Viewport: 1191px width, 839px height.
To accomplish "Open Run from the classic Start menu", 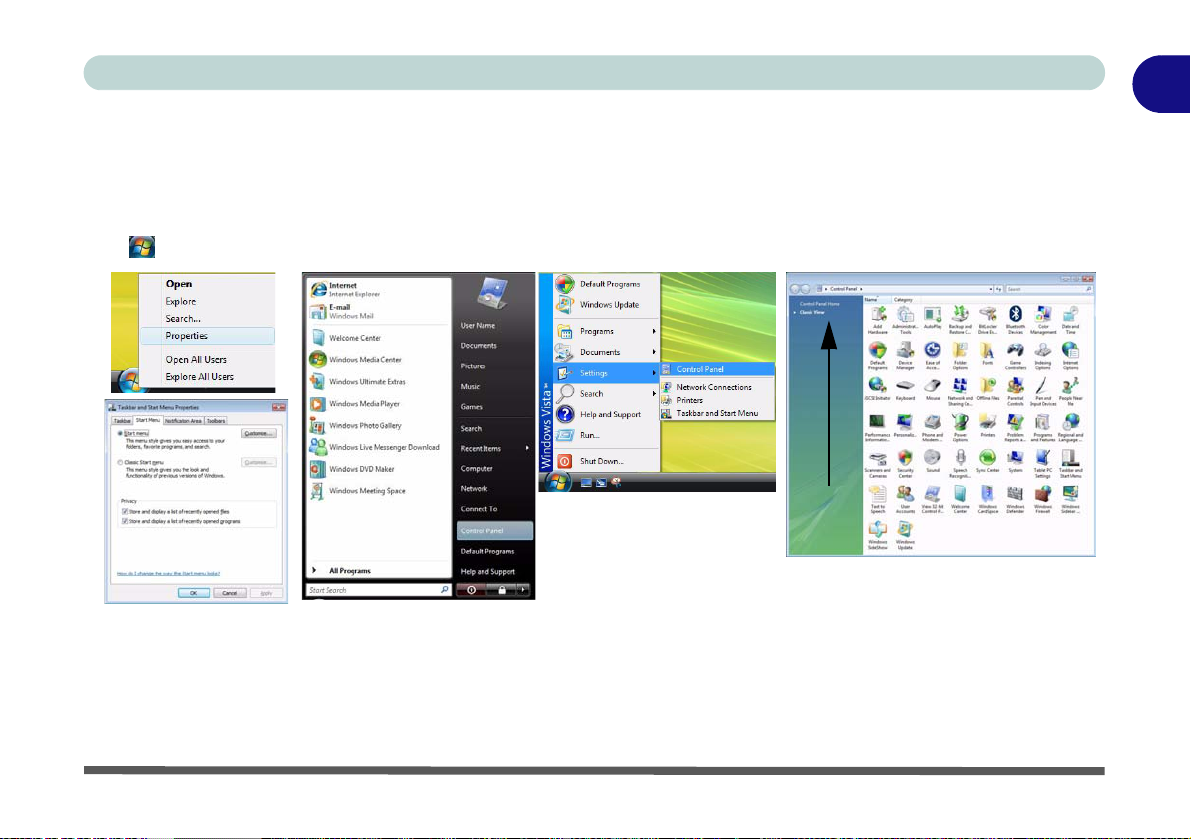I will point(589,436).
